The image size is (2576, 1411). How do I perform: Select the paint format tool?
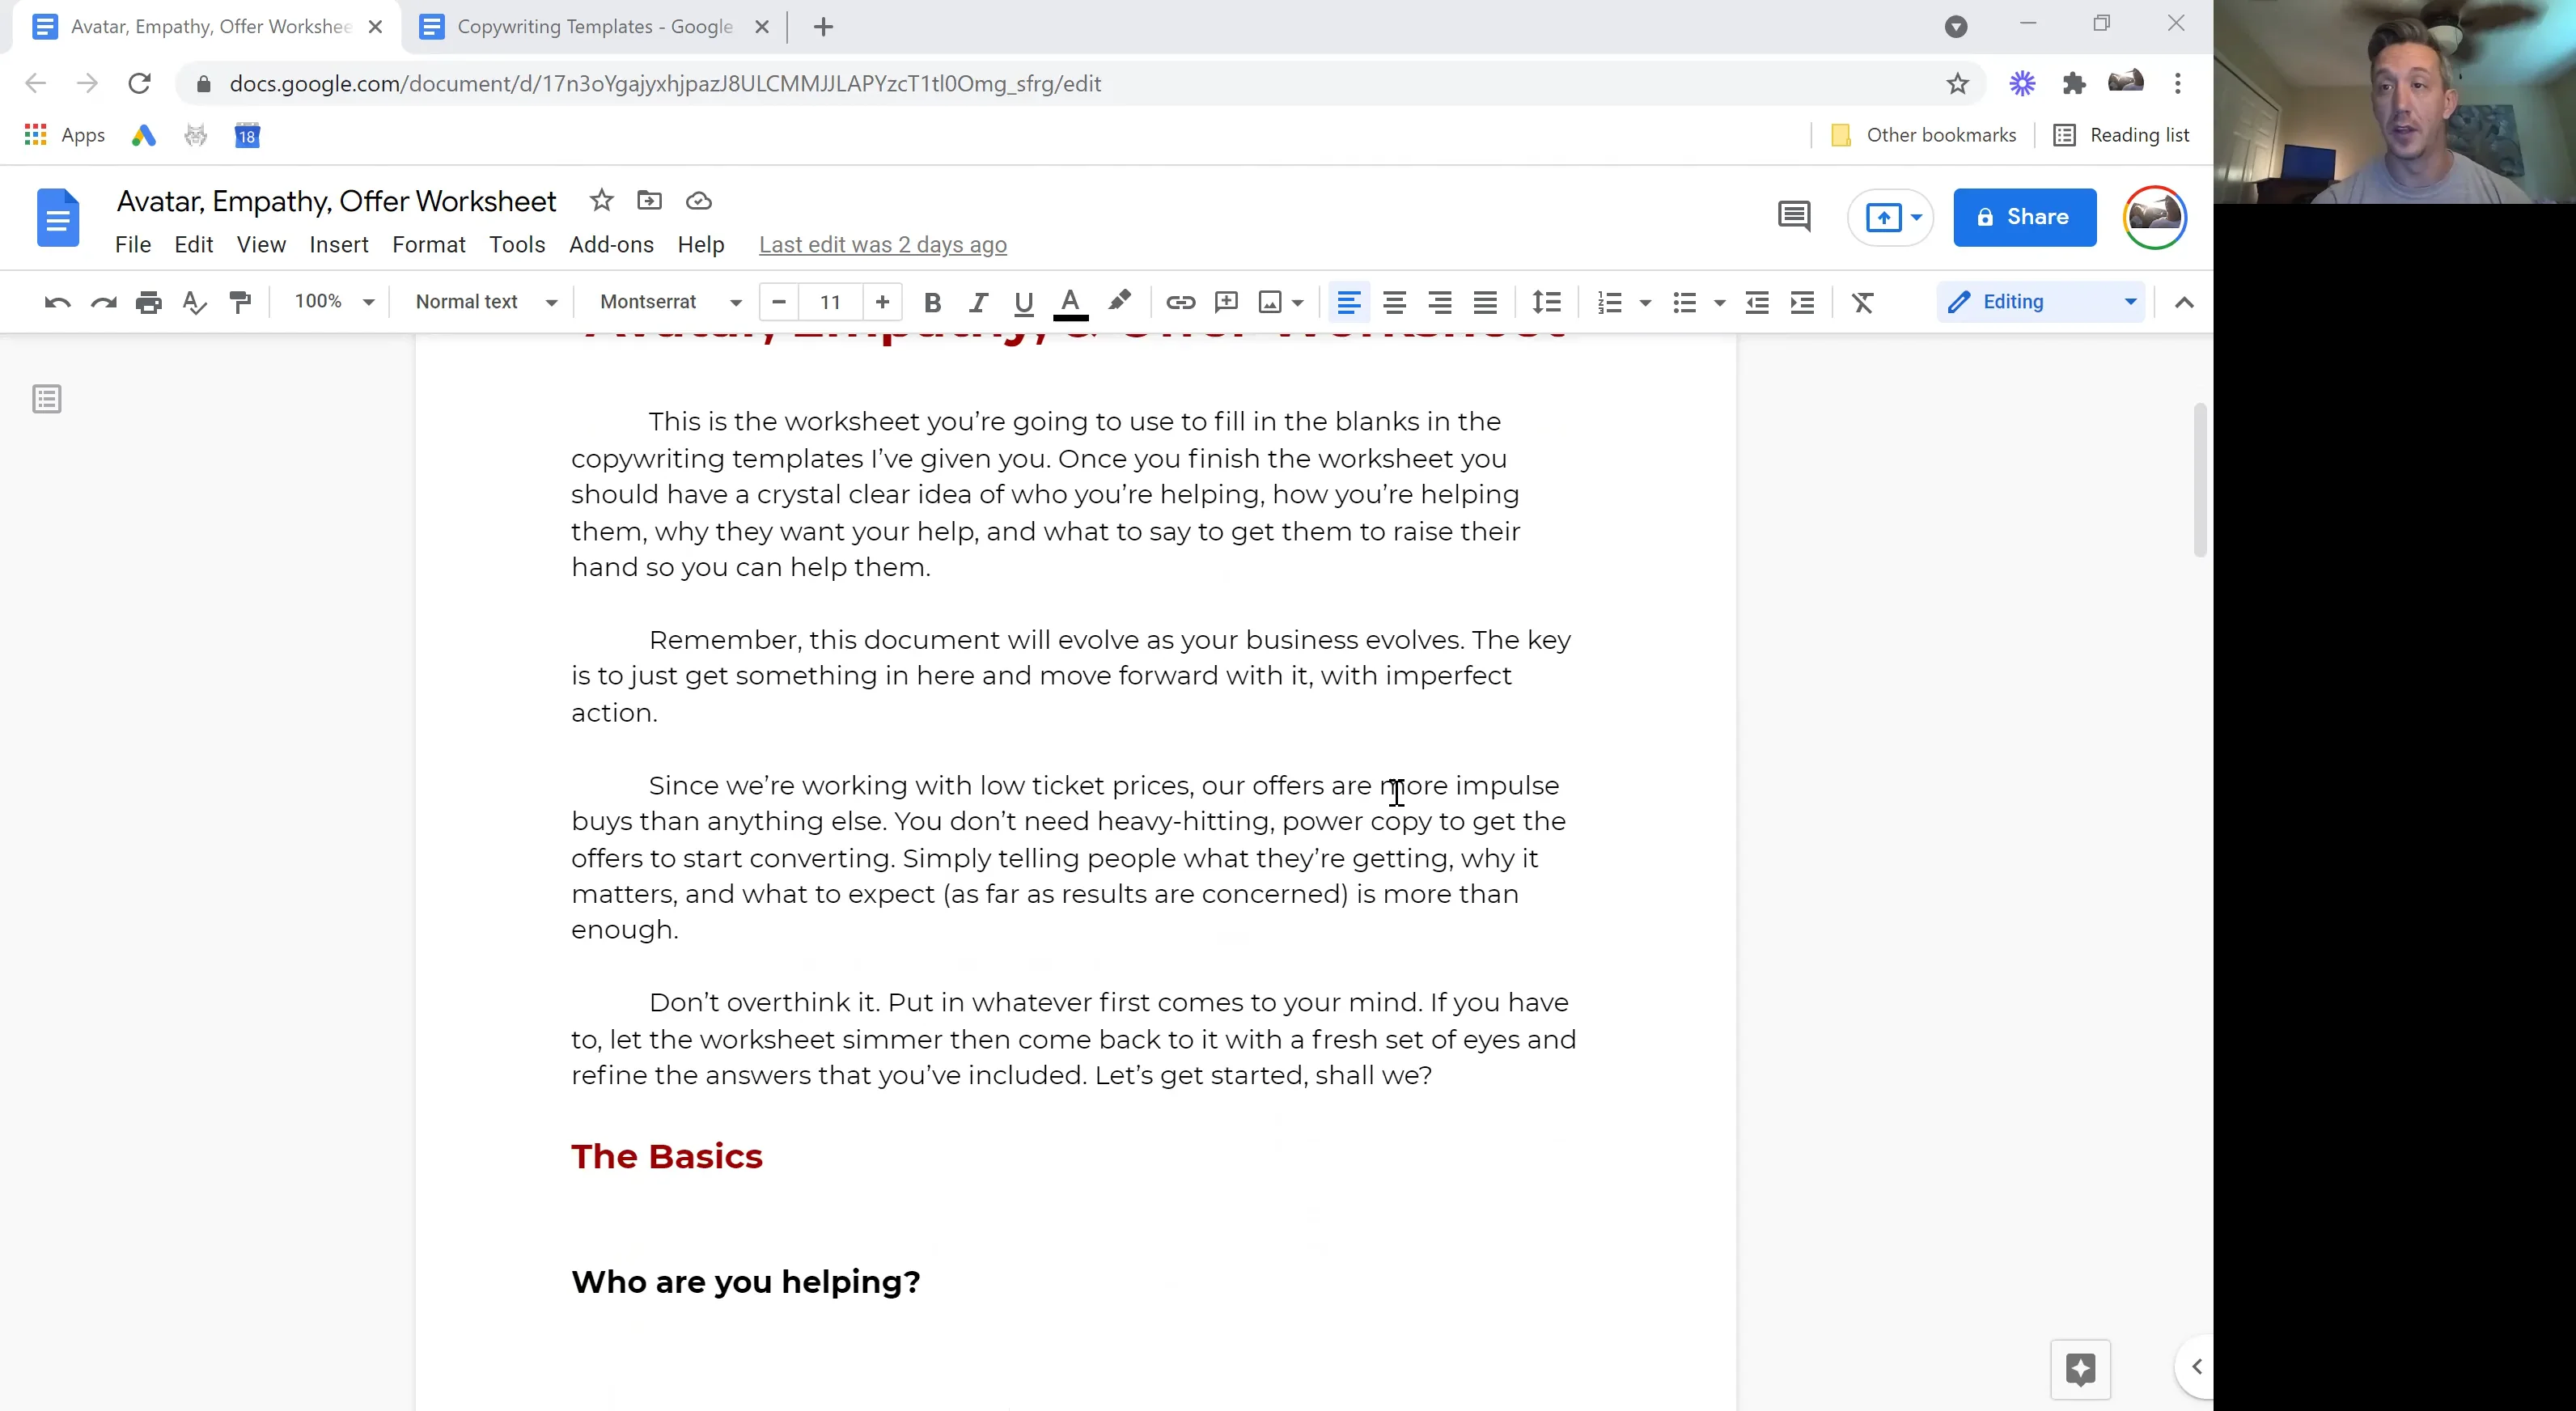click(241, 302)
